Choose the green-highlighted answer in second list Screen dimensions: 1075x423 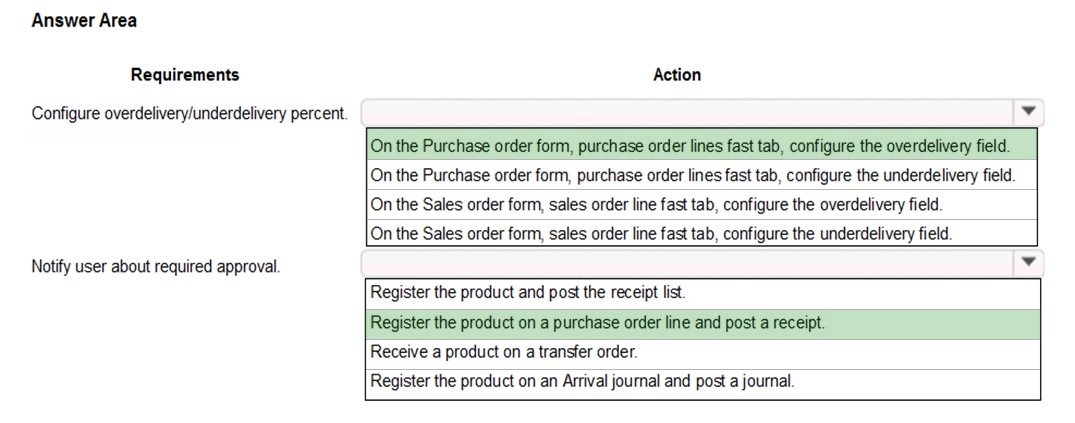coord(703,323)
